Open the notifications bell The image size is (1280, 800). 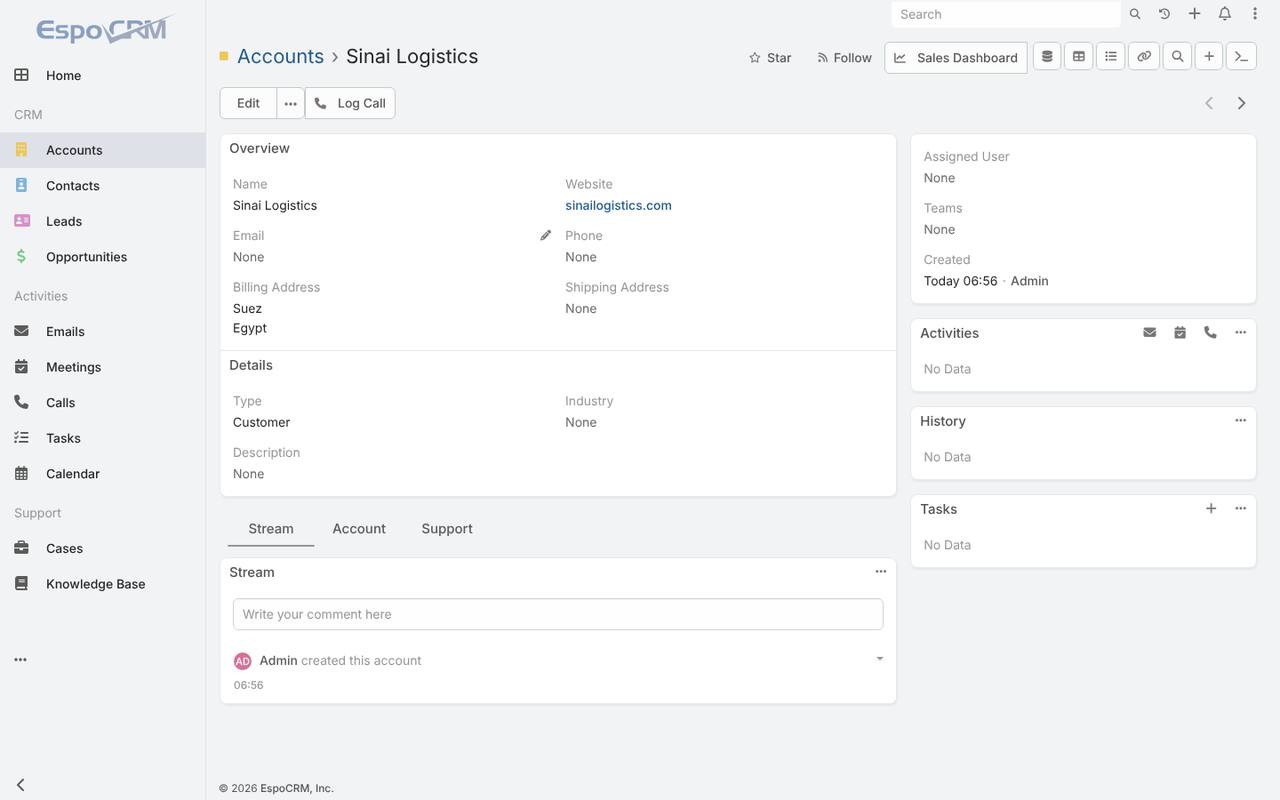(1224, 14)
